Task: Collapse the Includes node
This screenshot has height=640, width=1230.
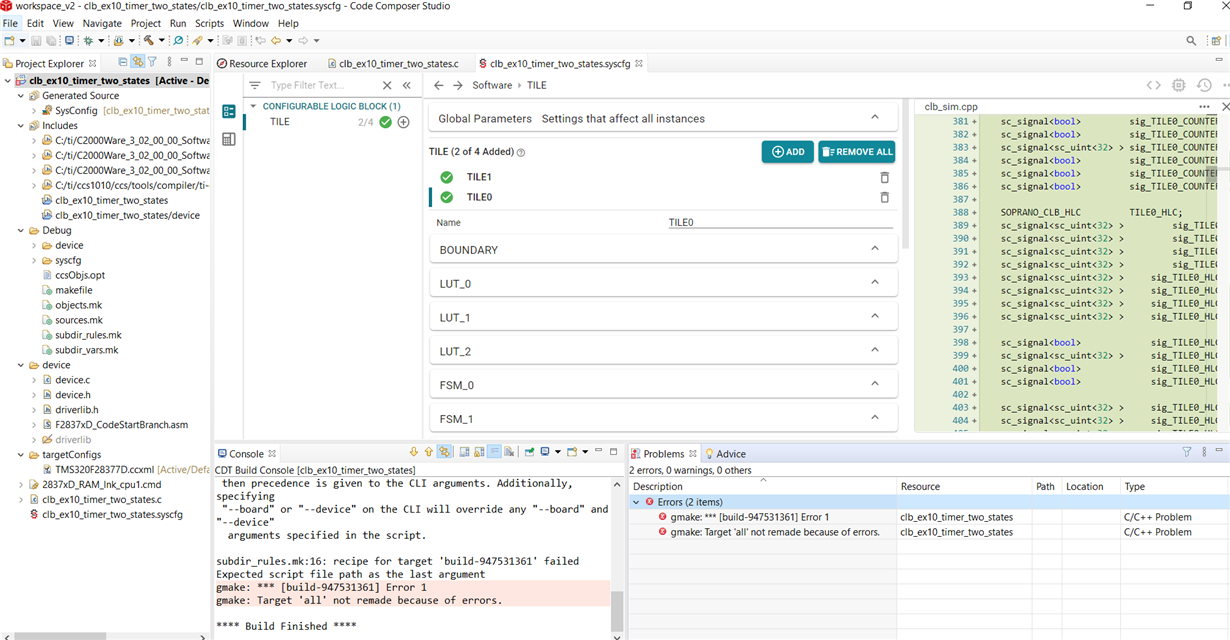Action: (21, 126)
